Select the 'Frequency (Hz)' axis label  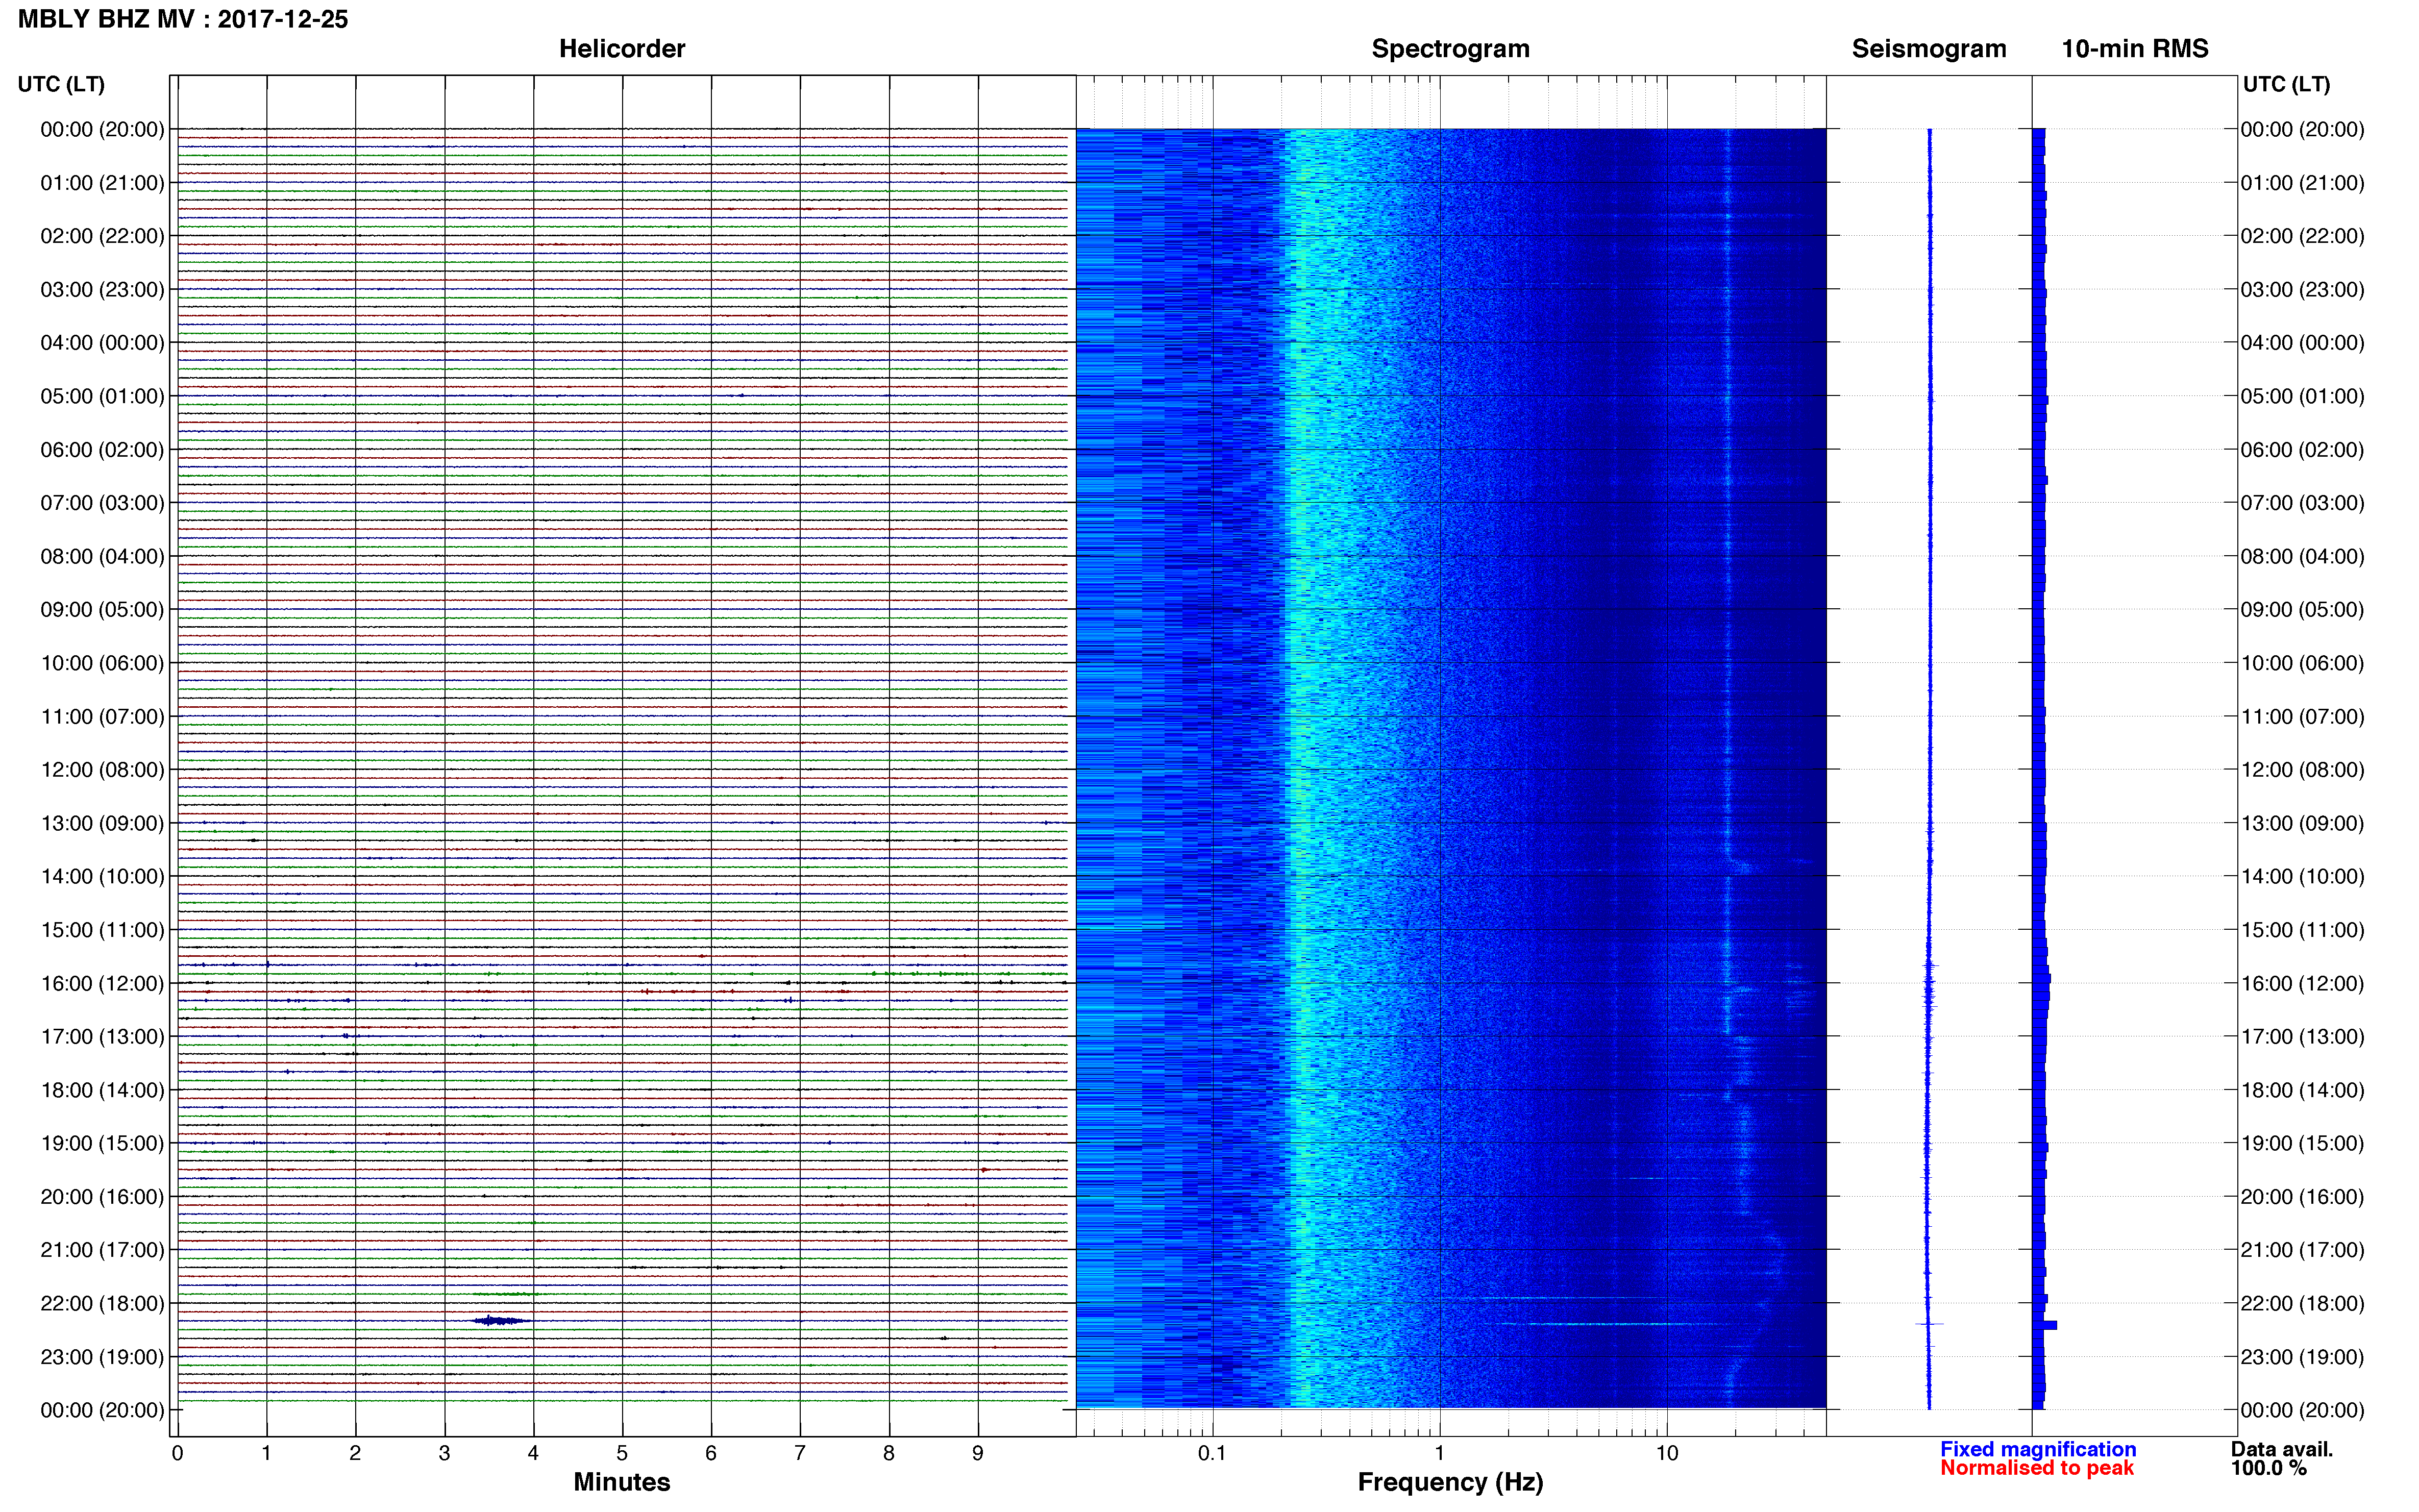(x=1450, y=1483)
